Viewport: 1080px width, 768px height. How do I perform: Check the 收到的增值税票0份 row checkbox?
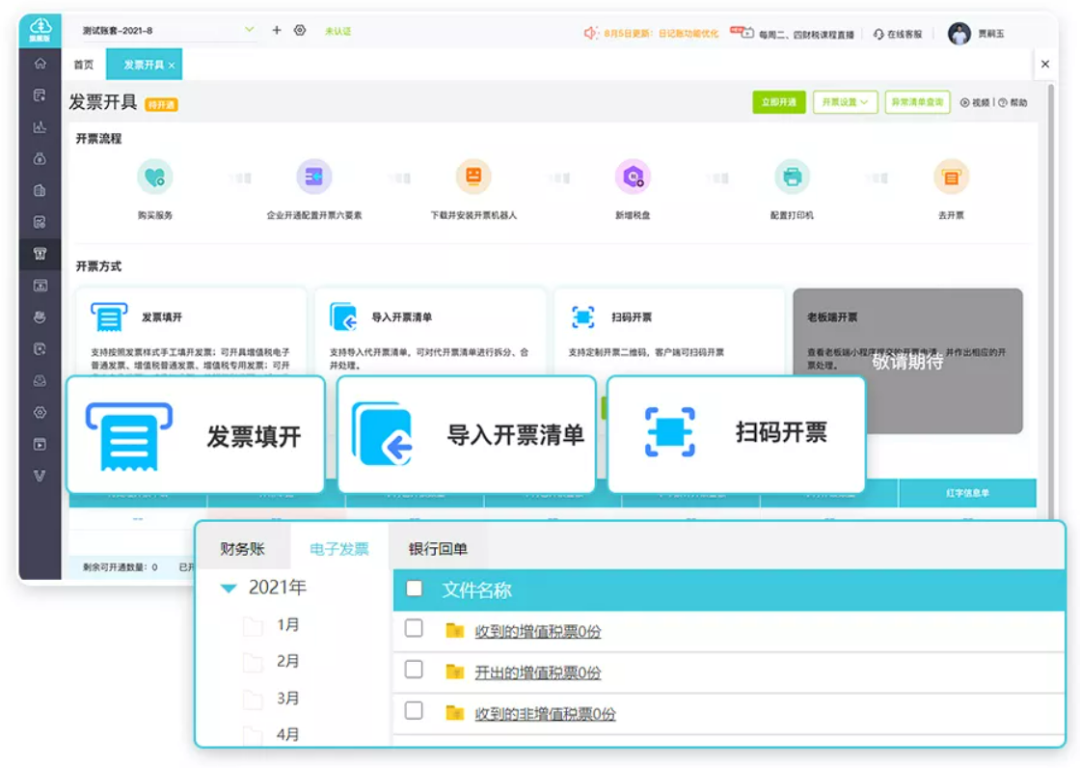tap(414, 628)
